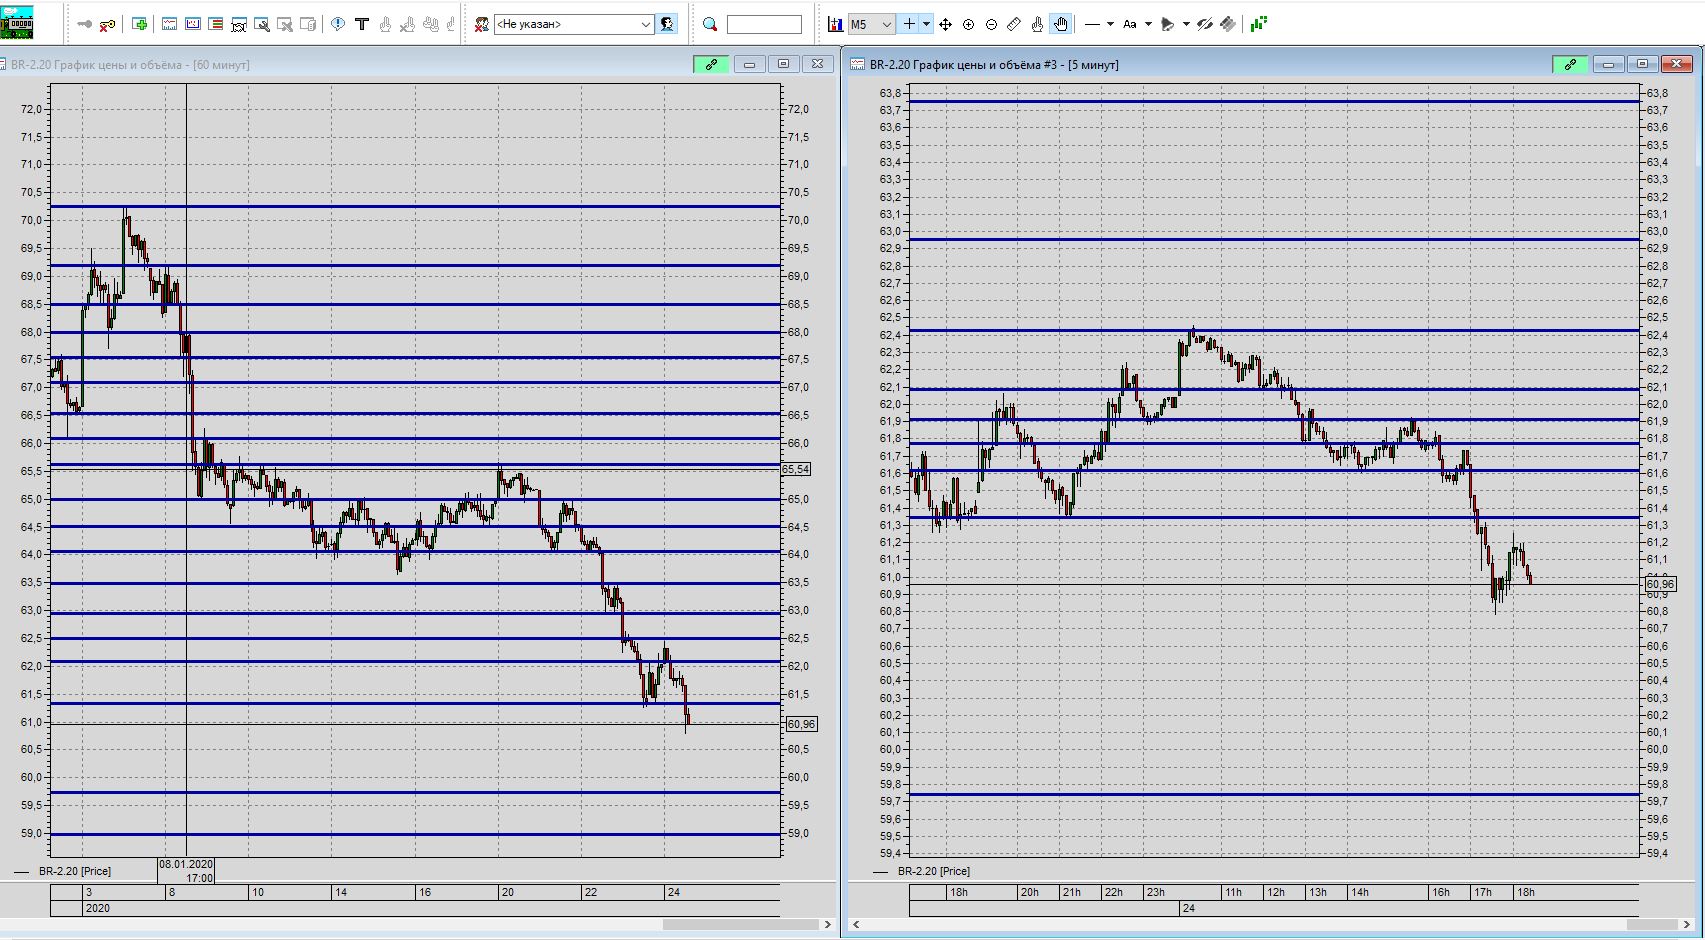The image size is (1705, 940).
Task: Click the window with wrench settings icon
Action: (262, 24)
